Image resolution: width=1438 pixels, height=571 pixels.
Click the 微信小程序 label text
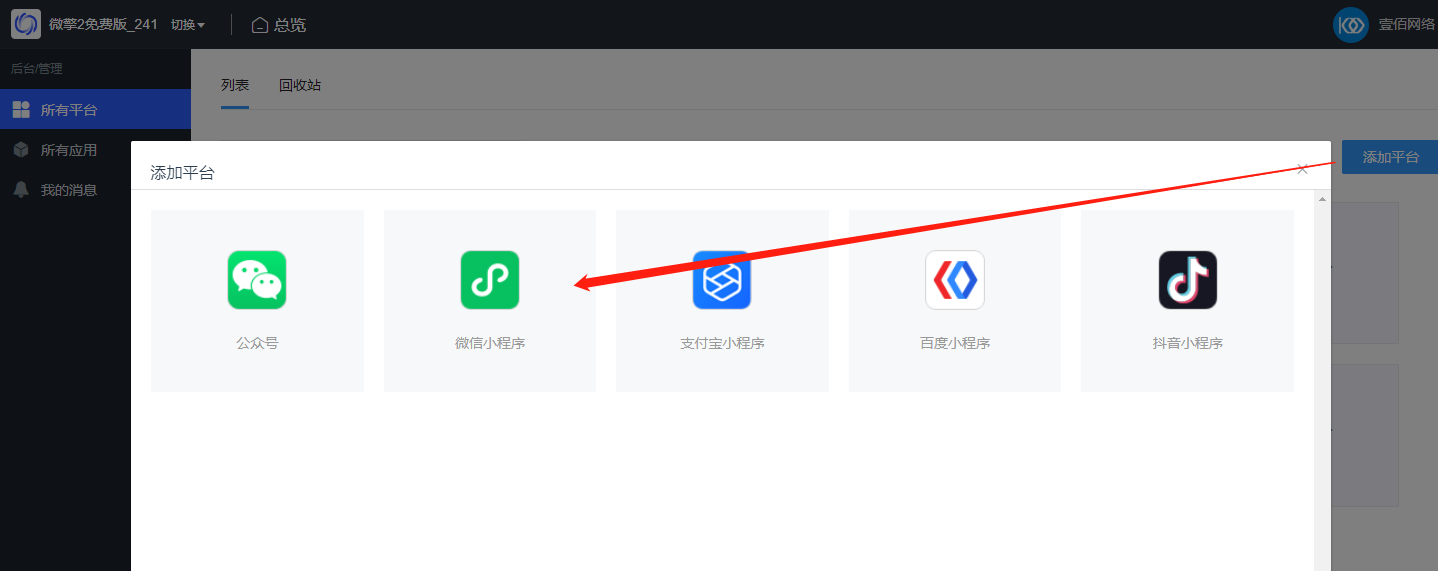490,343
